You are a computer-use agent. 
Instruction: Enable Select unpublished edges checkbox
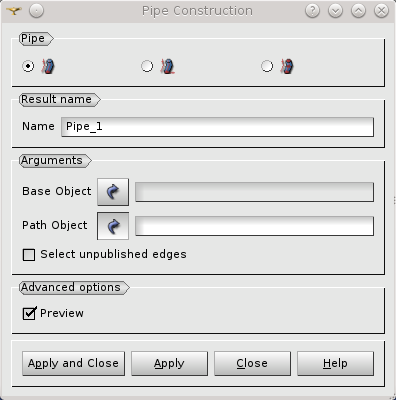pyautogui.click(x=29, y=255)
